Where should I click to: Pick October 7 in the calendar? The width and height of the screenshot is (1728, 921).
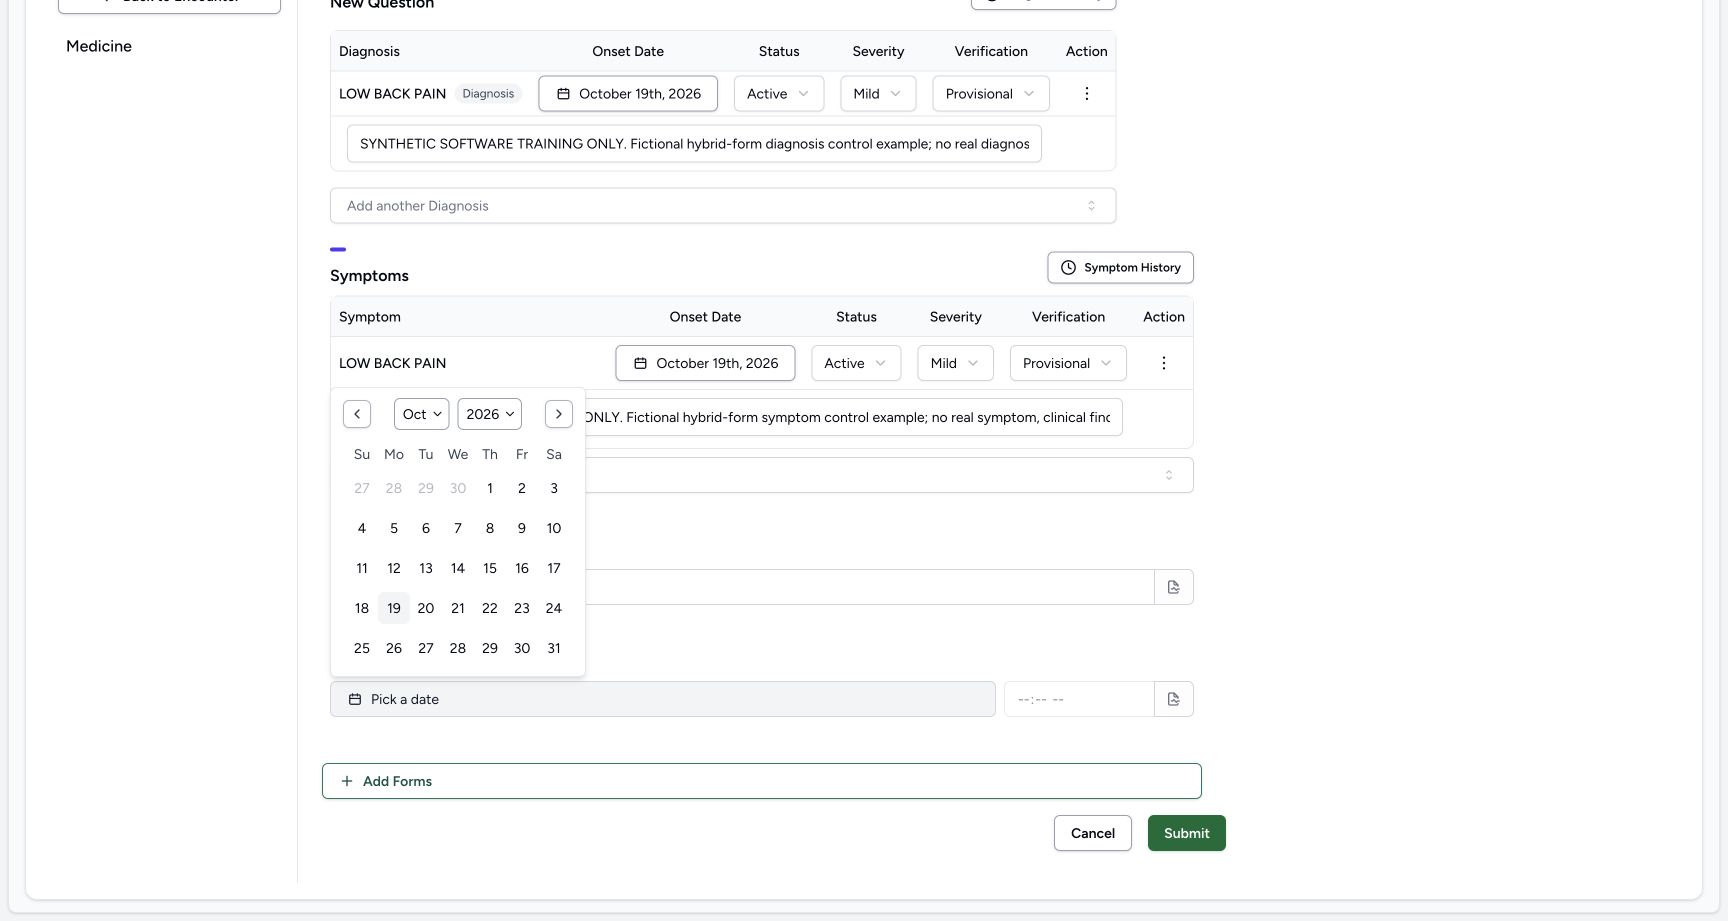458,528
